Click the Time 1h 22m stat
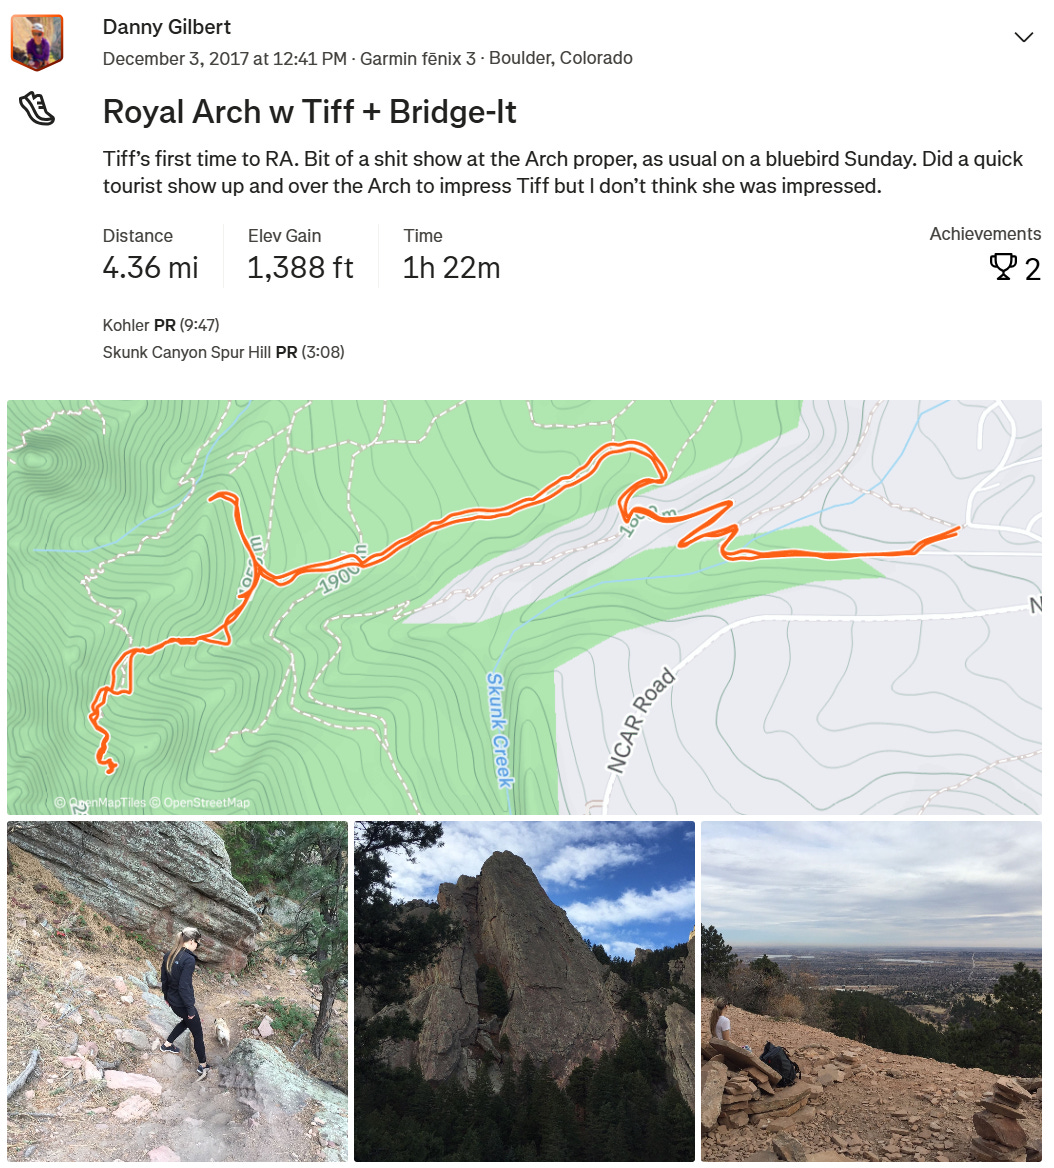The image size is (1054, 1168). tap(451, 256)
